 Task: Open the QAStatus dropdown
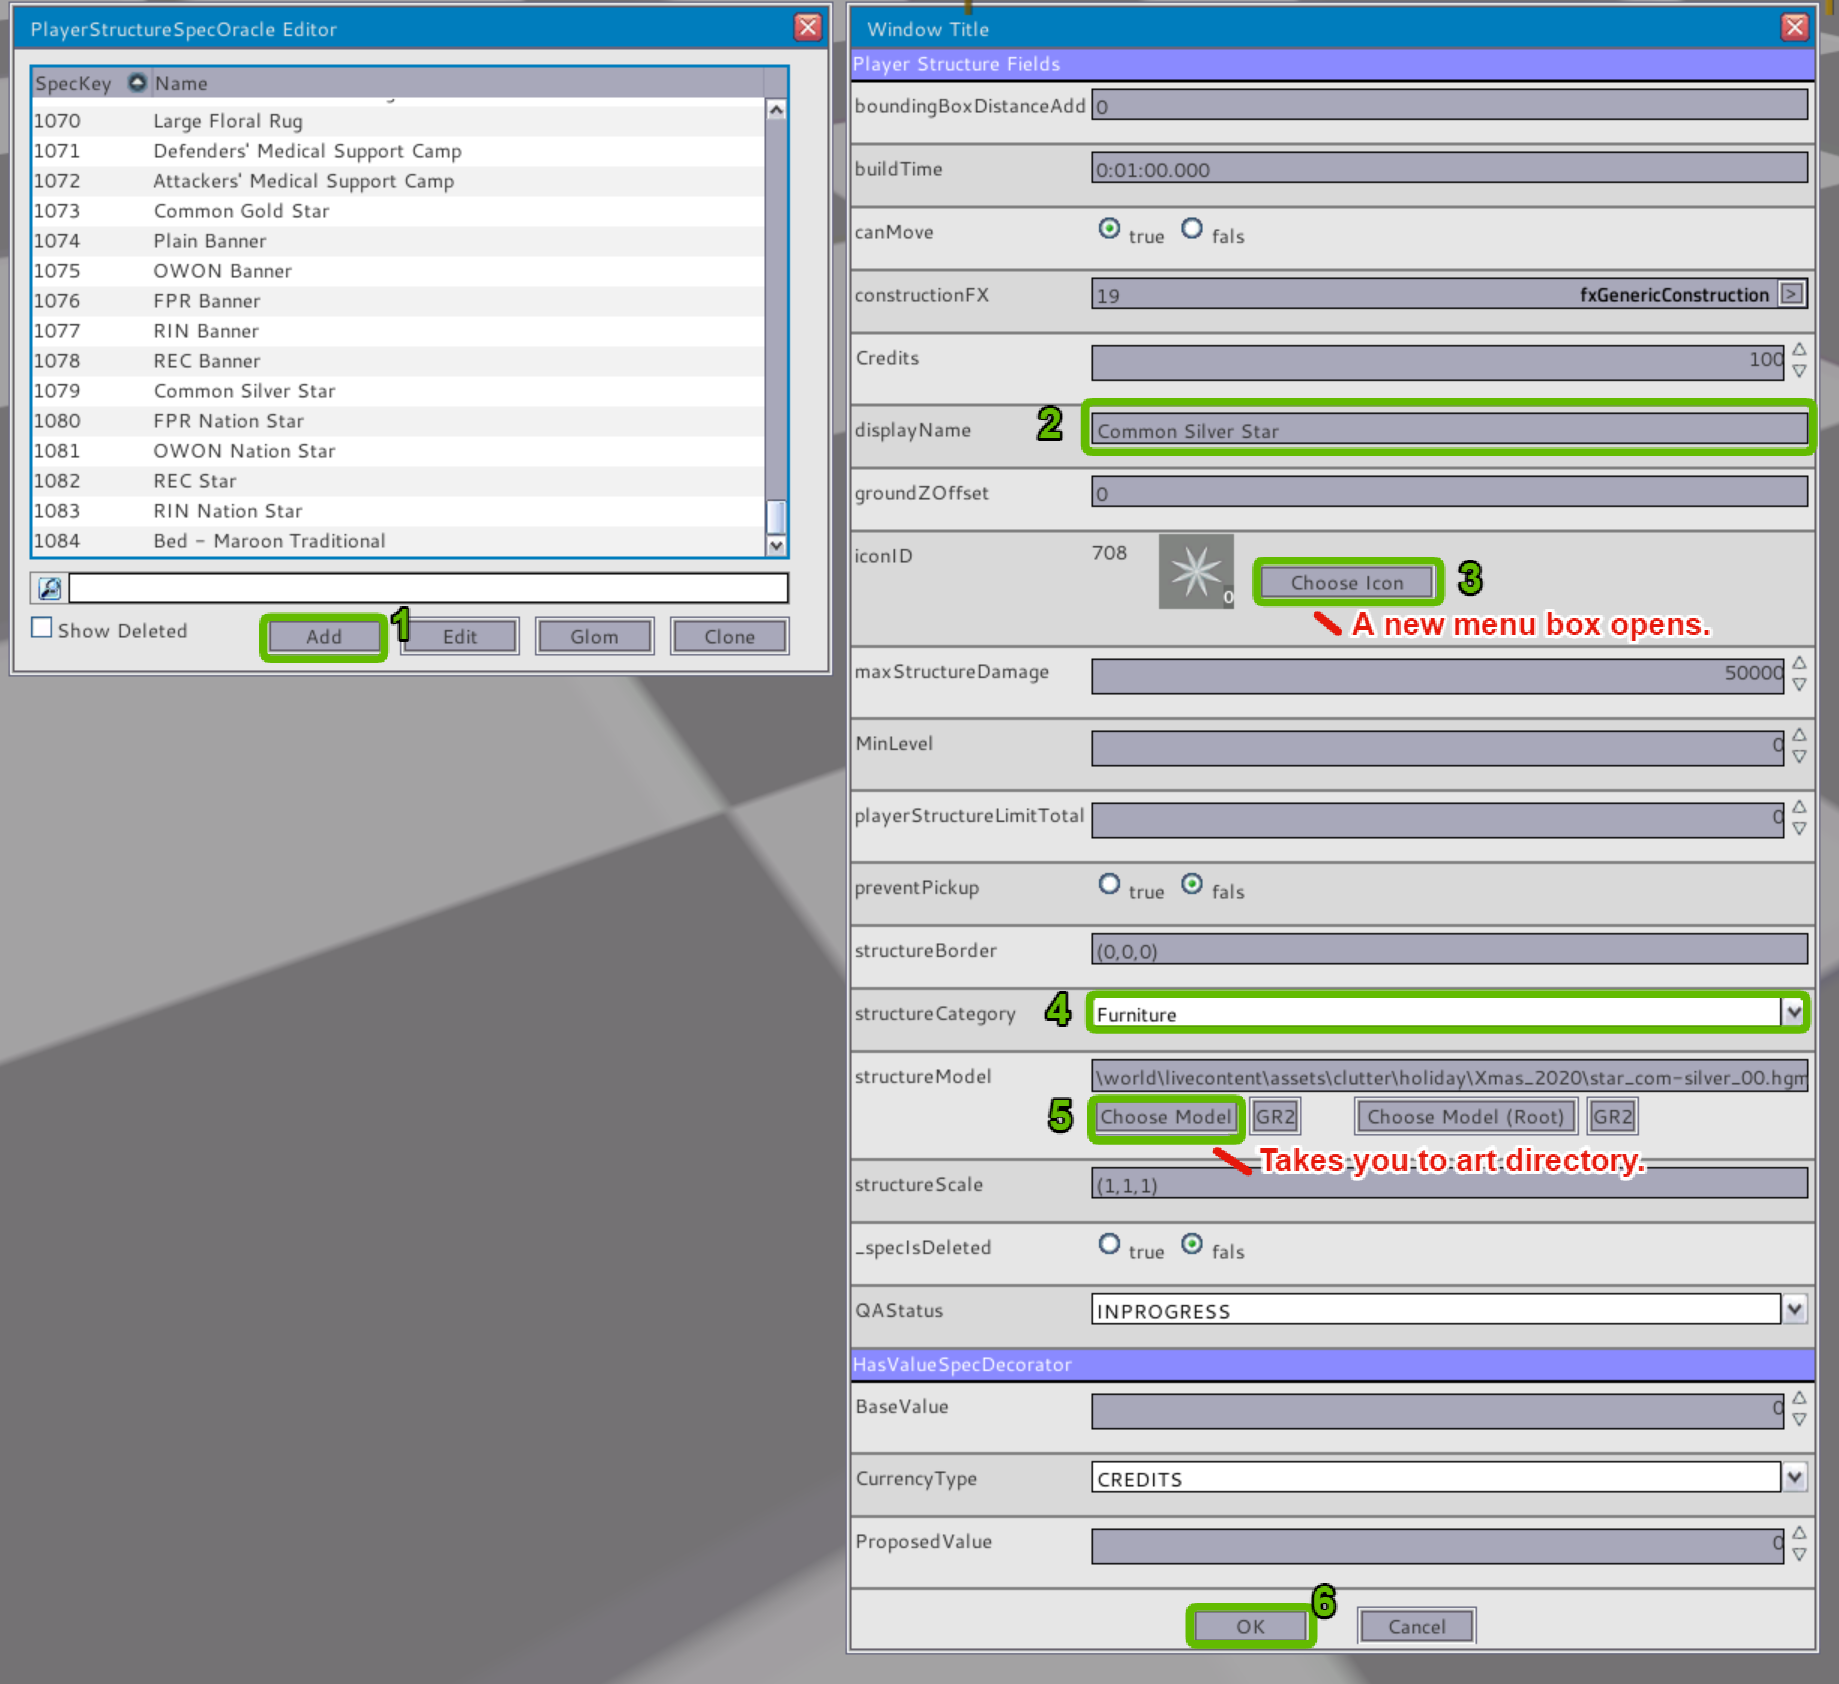click(x=1794, y=1309)
